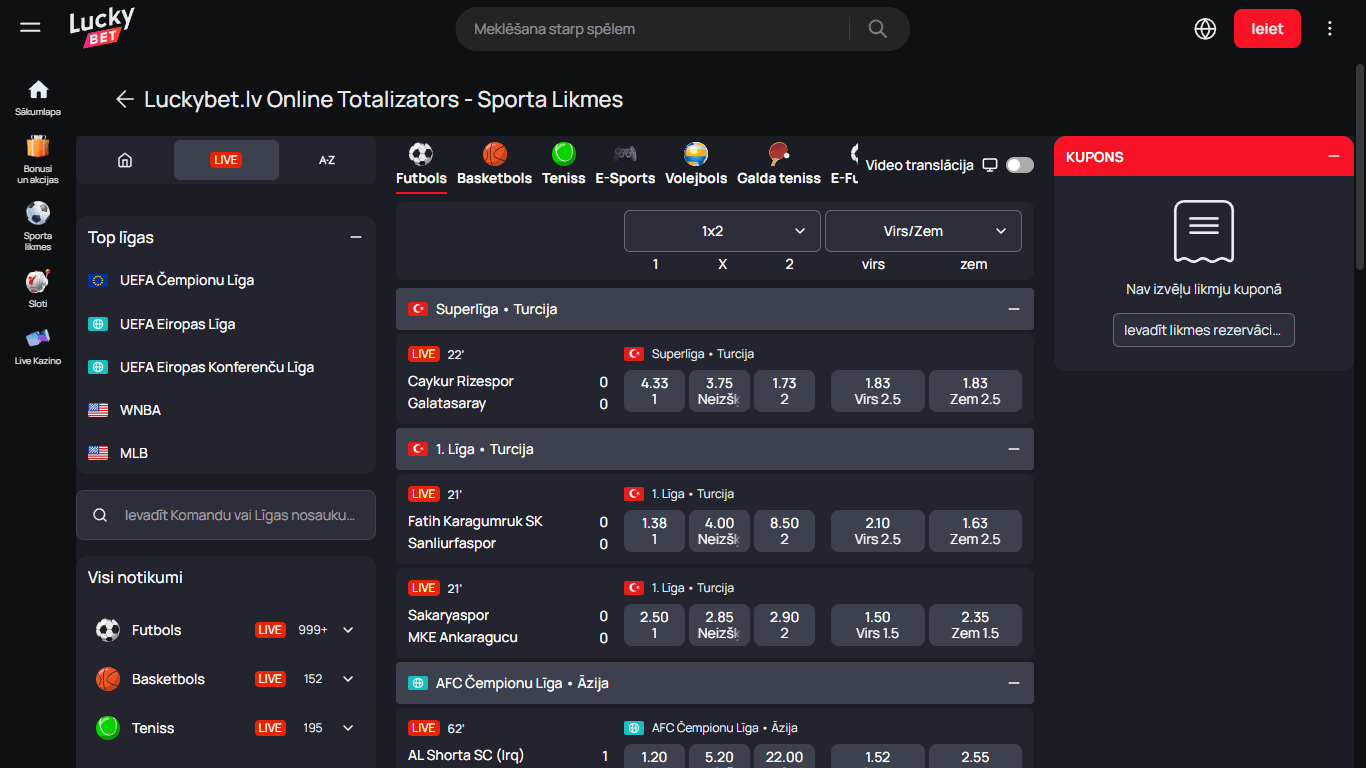This screenshot has height=768, width=1366.
Task: Expand Teniss in Visi notikumi list
Action: [348, 728]
